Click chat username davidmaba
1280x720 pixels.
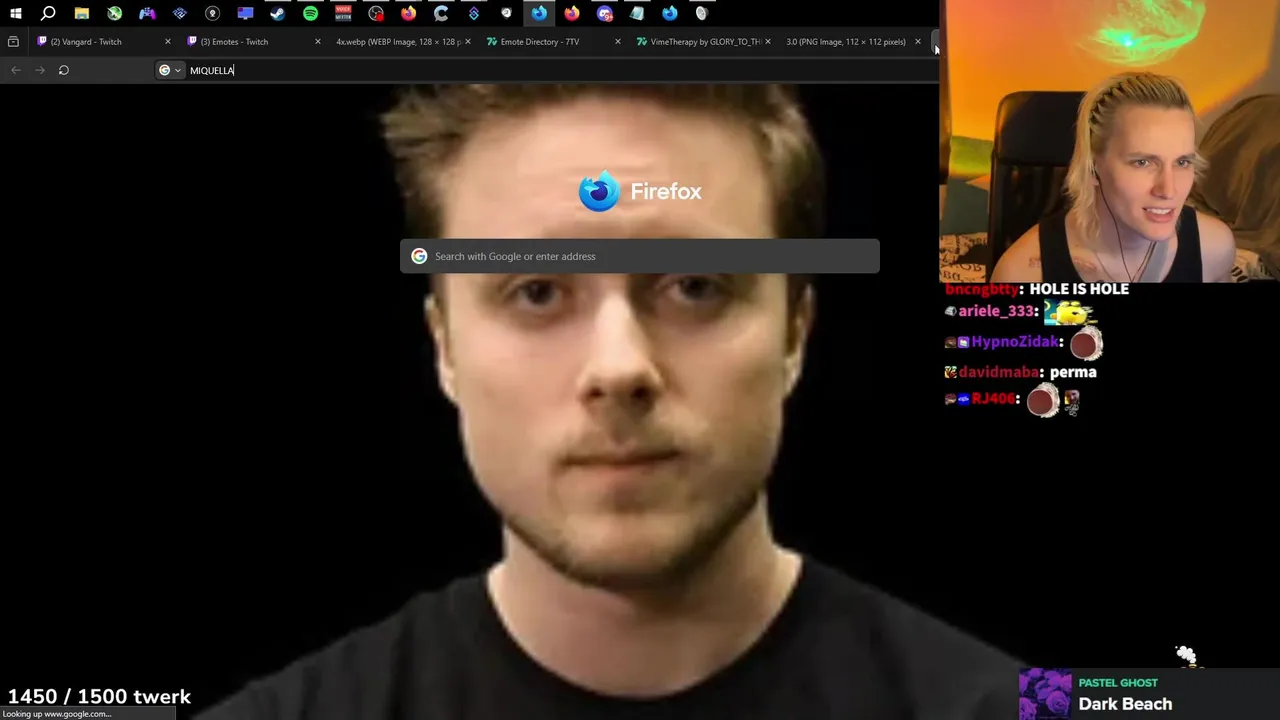[1000, 372]
